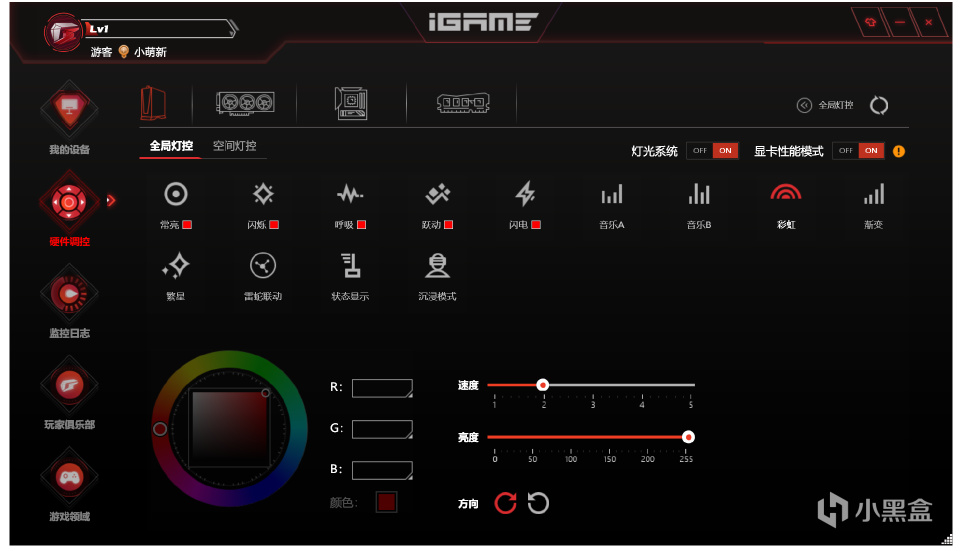960x551 pixels.
Task: Click the hue ring selector handle
Action: click(x=160, y=429)
